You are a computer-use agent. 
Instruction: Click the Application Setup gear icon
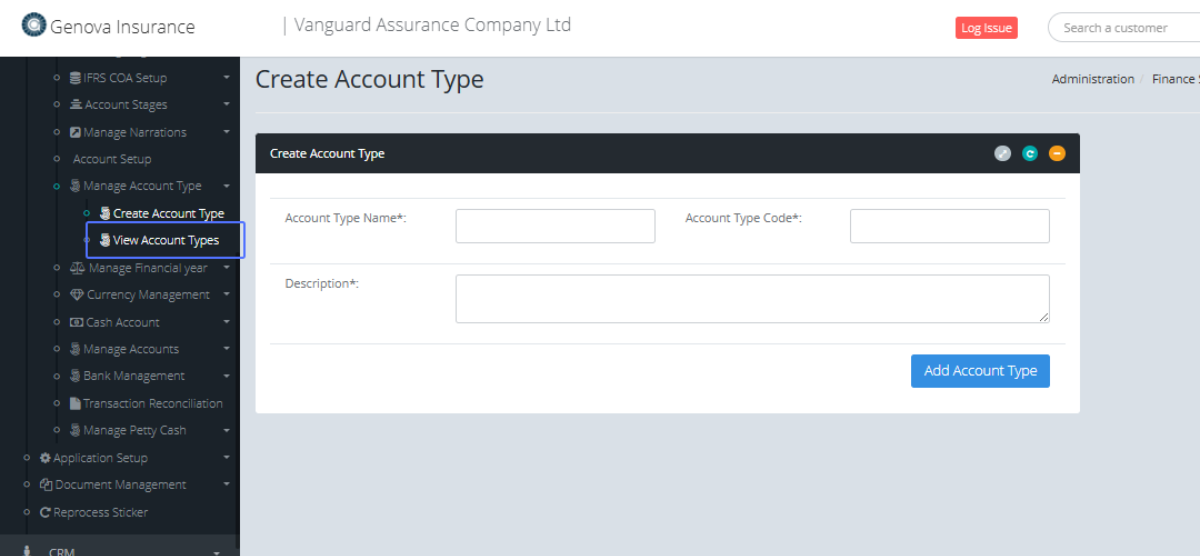[x=45, y=458]
